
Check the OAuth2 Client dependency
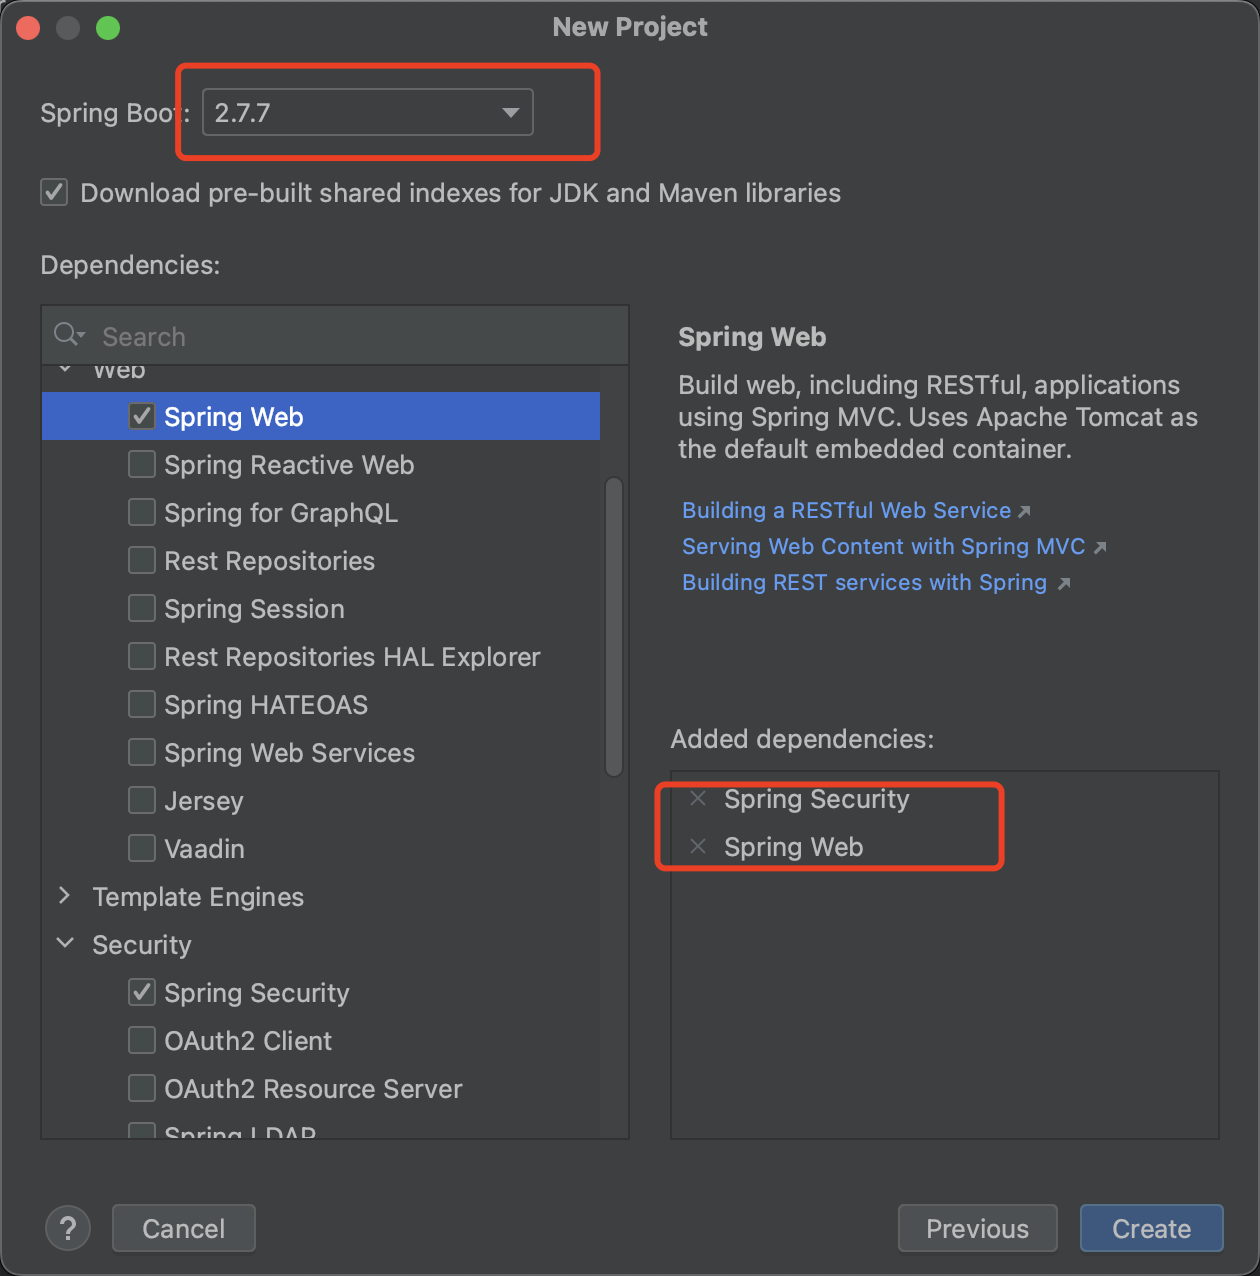pyautogui.click(x=142, y=1040)
